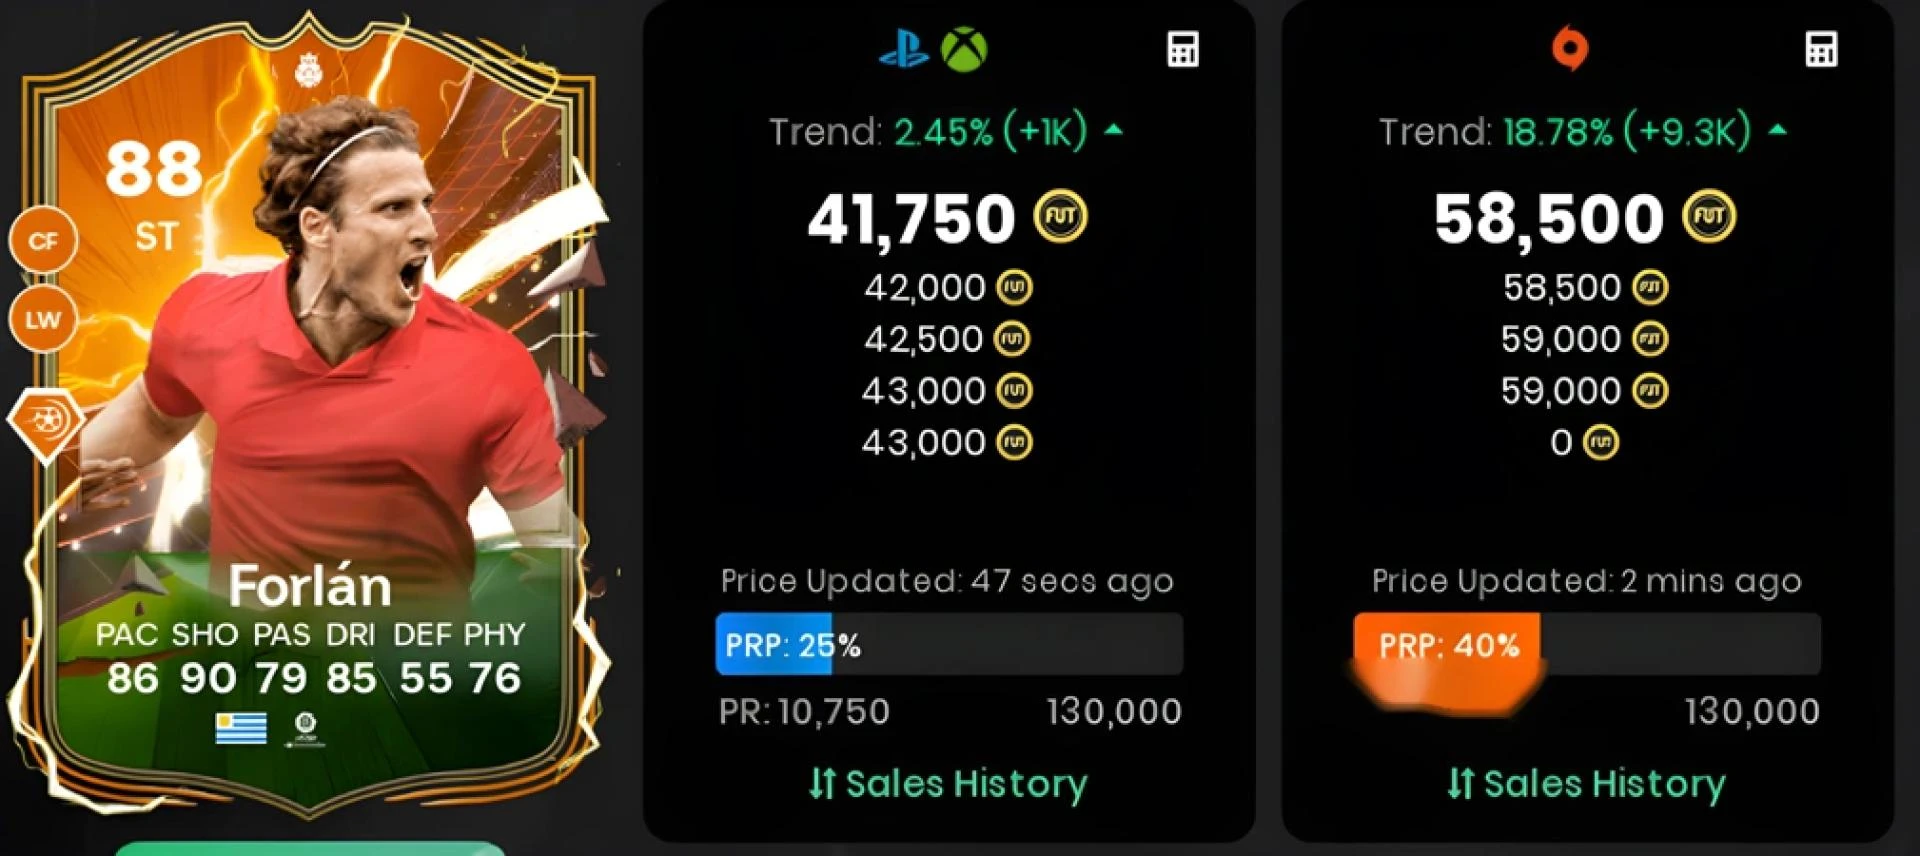Click the Uruguay flag on the card

[241, 728]
